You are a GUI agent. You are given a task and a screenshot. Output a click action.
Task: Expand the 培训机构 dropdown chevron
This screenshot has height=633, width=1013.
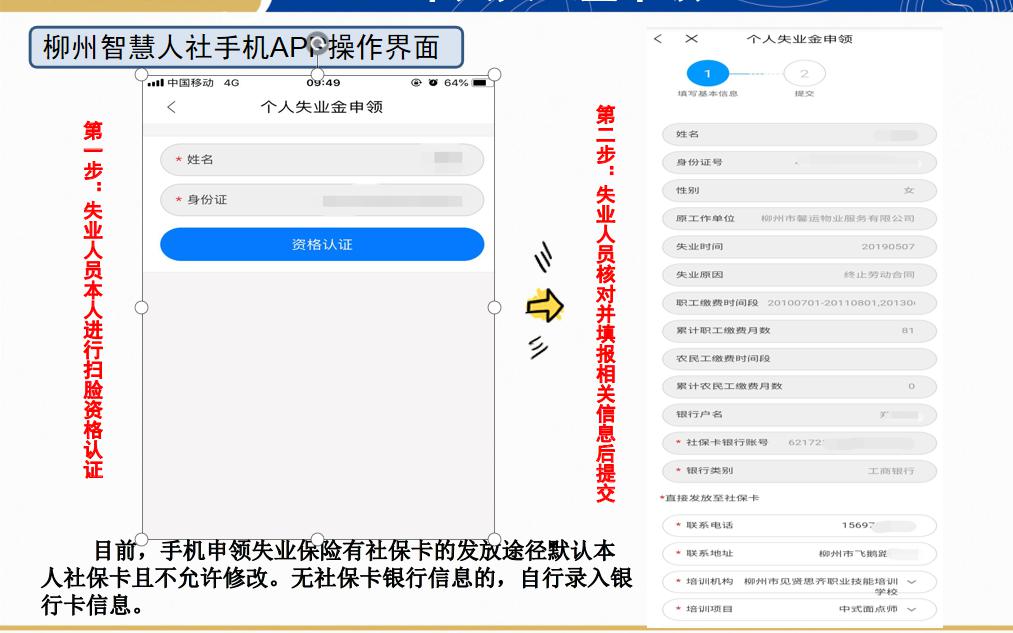tap(910, 581)
